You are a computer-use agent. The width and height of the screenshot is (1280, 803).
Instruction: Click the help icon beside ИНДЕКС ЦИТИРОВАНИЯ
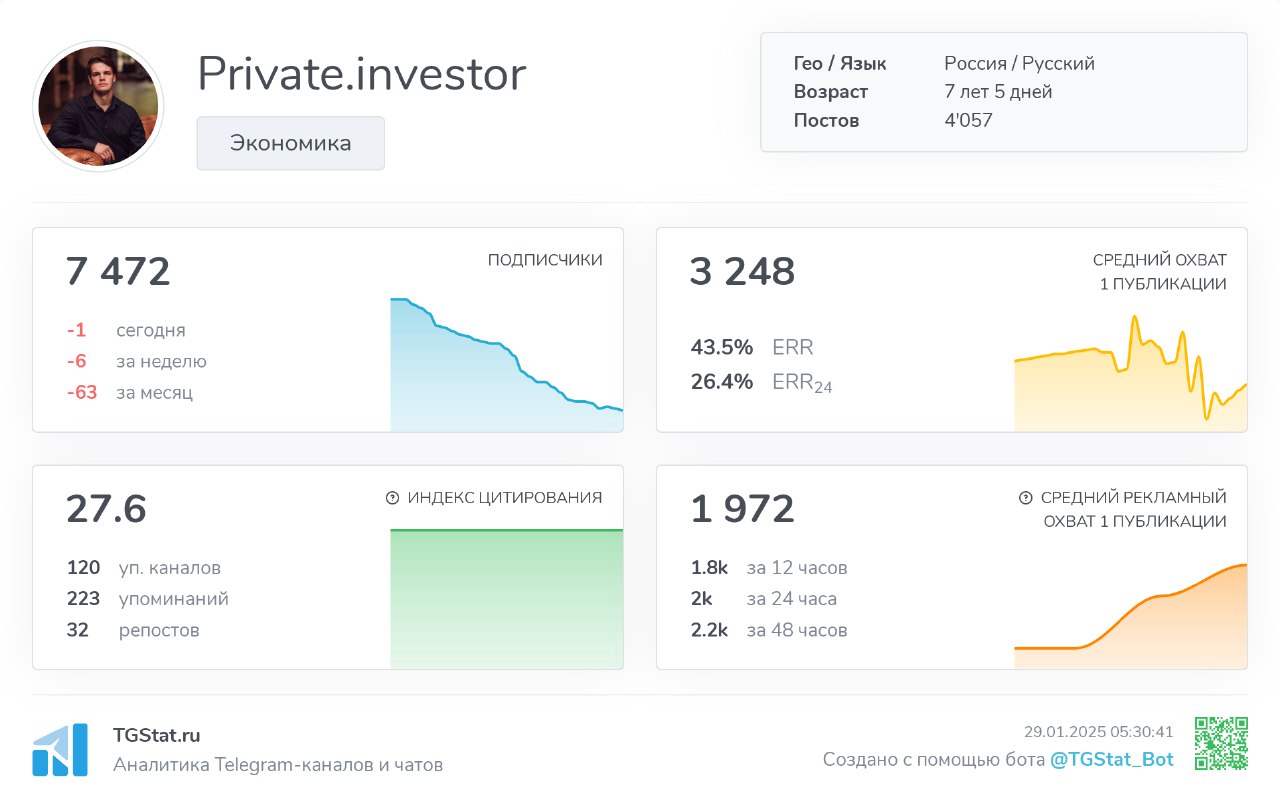pyautogui.click(x=392, y=497)
